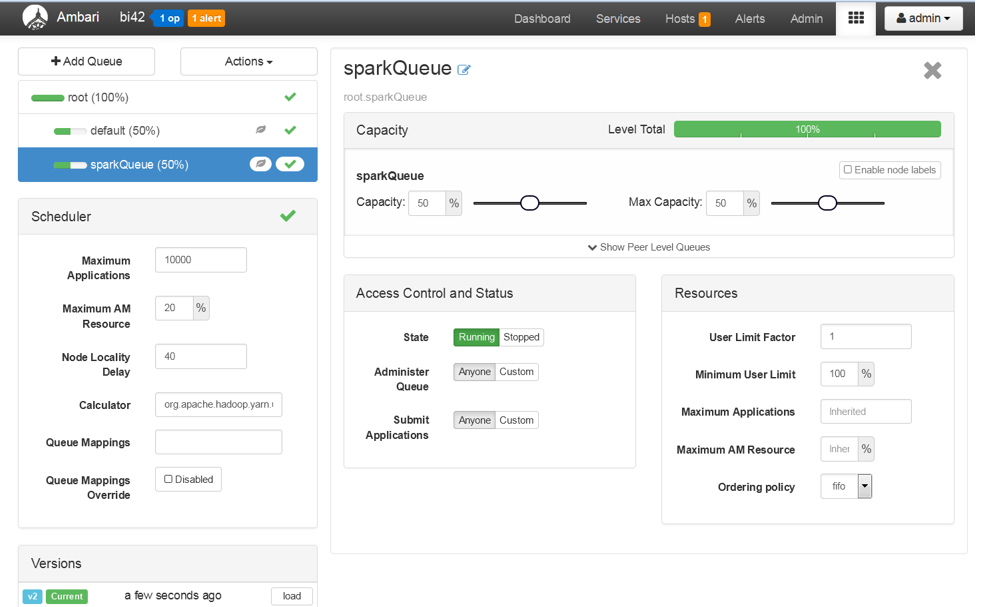Open the Dashboard menu
The width and height of the screenshot is (1002, 607).
(x=542, y=19)
